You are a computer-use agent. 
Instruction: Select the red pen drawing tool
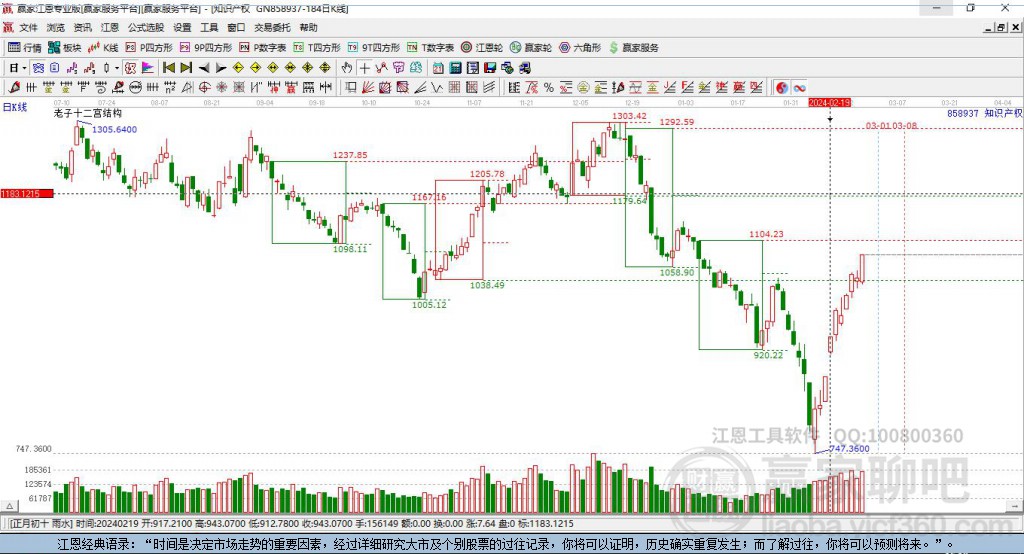click(14, 88)
